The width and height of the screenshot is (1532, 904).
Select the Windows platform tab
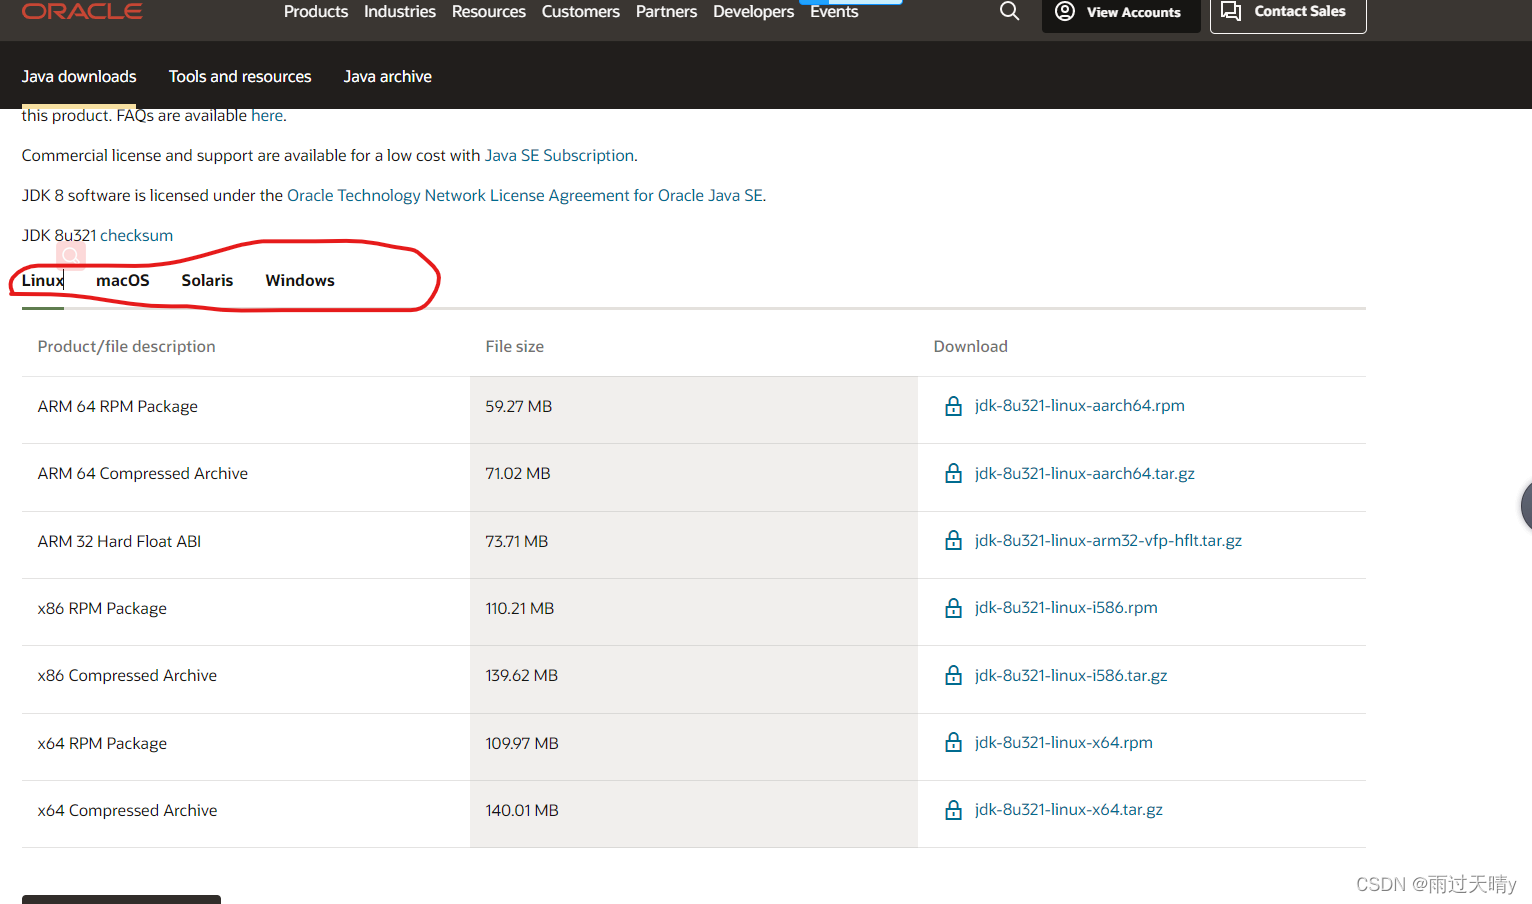click(x=300, y=280)
